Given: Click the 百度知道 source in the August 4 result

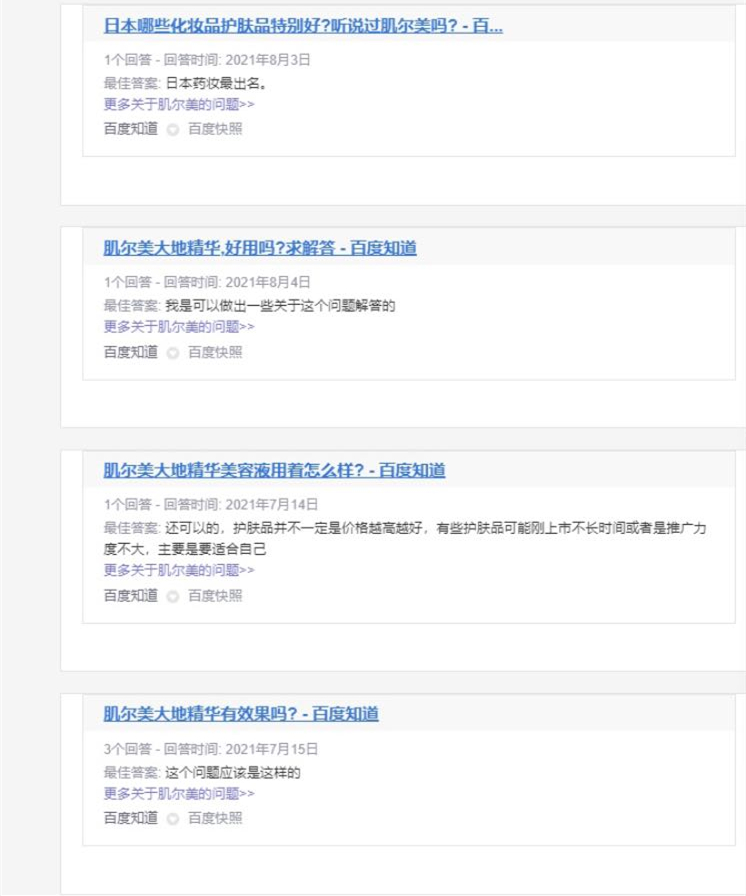Looking at the screenshot, I should (131, 352).
